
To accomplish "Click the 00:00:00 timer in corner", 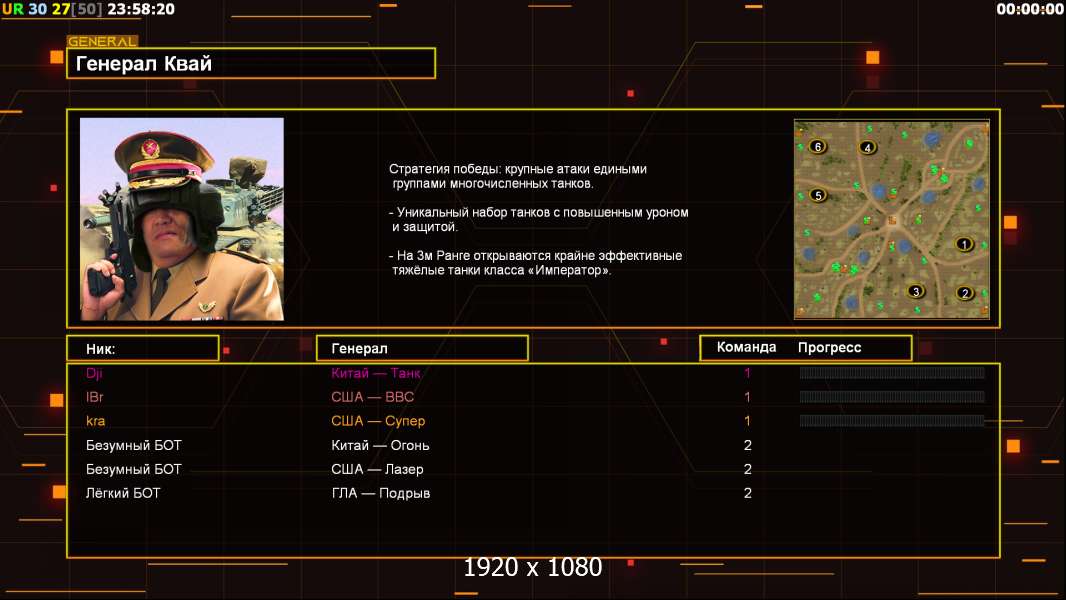I will [x=1029, y=10].
